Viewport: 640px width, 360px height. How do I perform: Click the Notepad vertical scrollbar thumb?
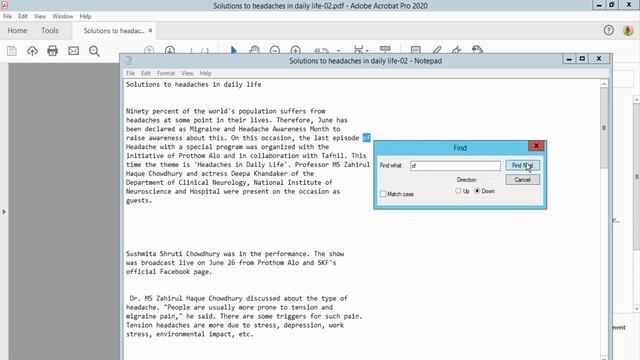tap(604, 128)
